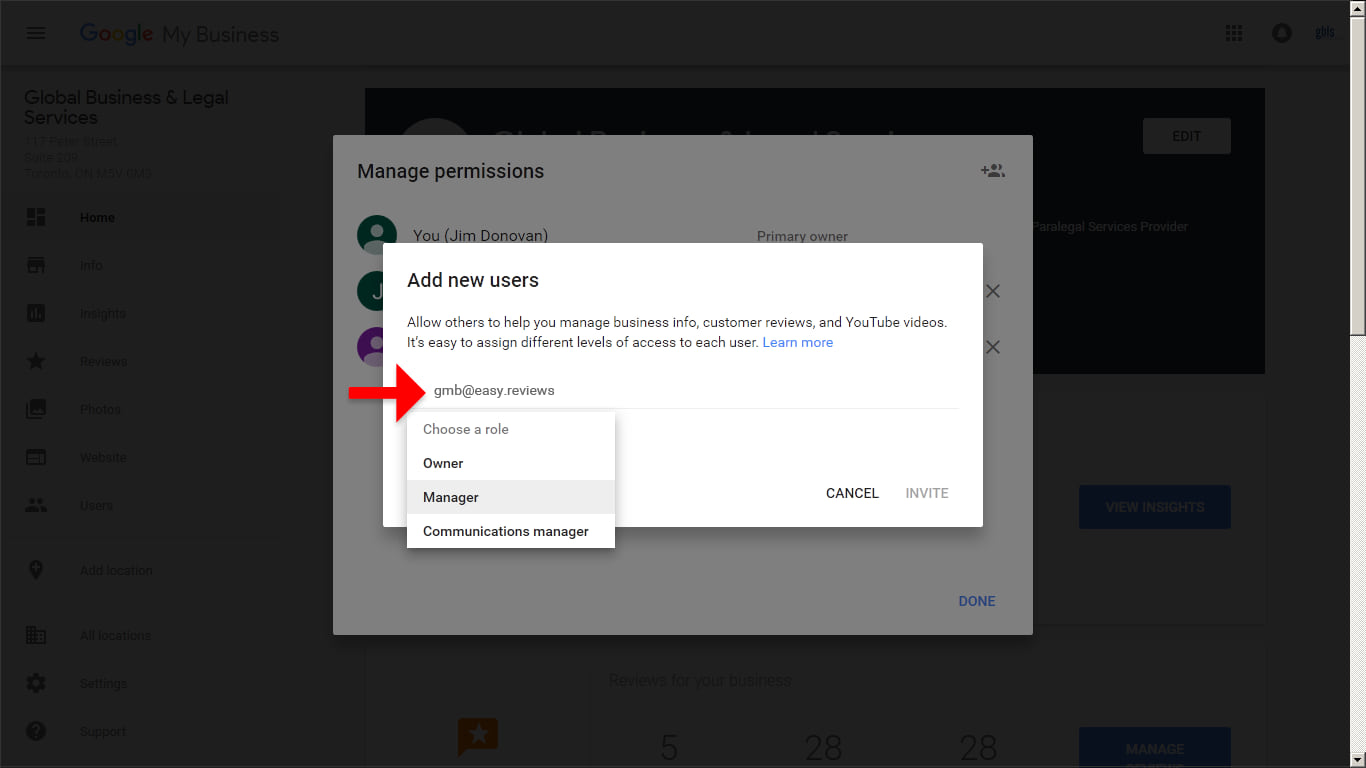
Task: Click the Support question mark icon
Action: pyautogui.click(x=36, y=731)
